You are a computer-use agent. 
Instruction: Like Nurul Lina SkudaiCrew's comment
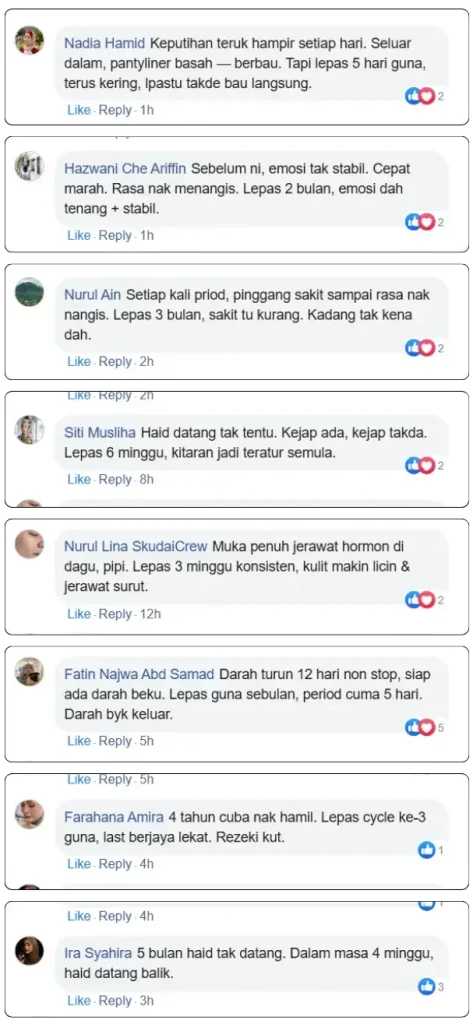[x=79, y=614]
